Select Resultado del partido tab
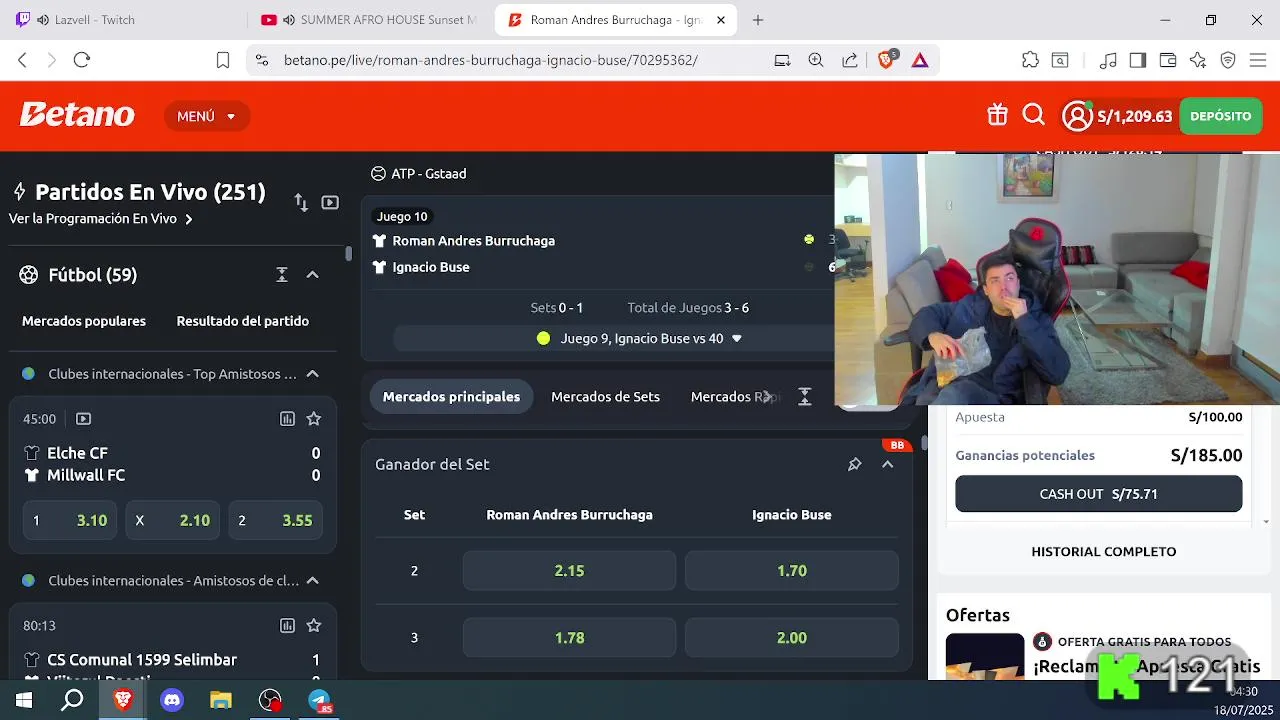 coord(243,321)
